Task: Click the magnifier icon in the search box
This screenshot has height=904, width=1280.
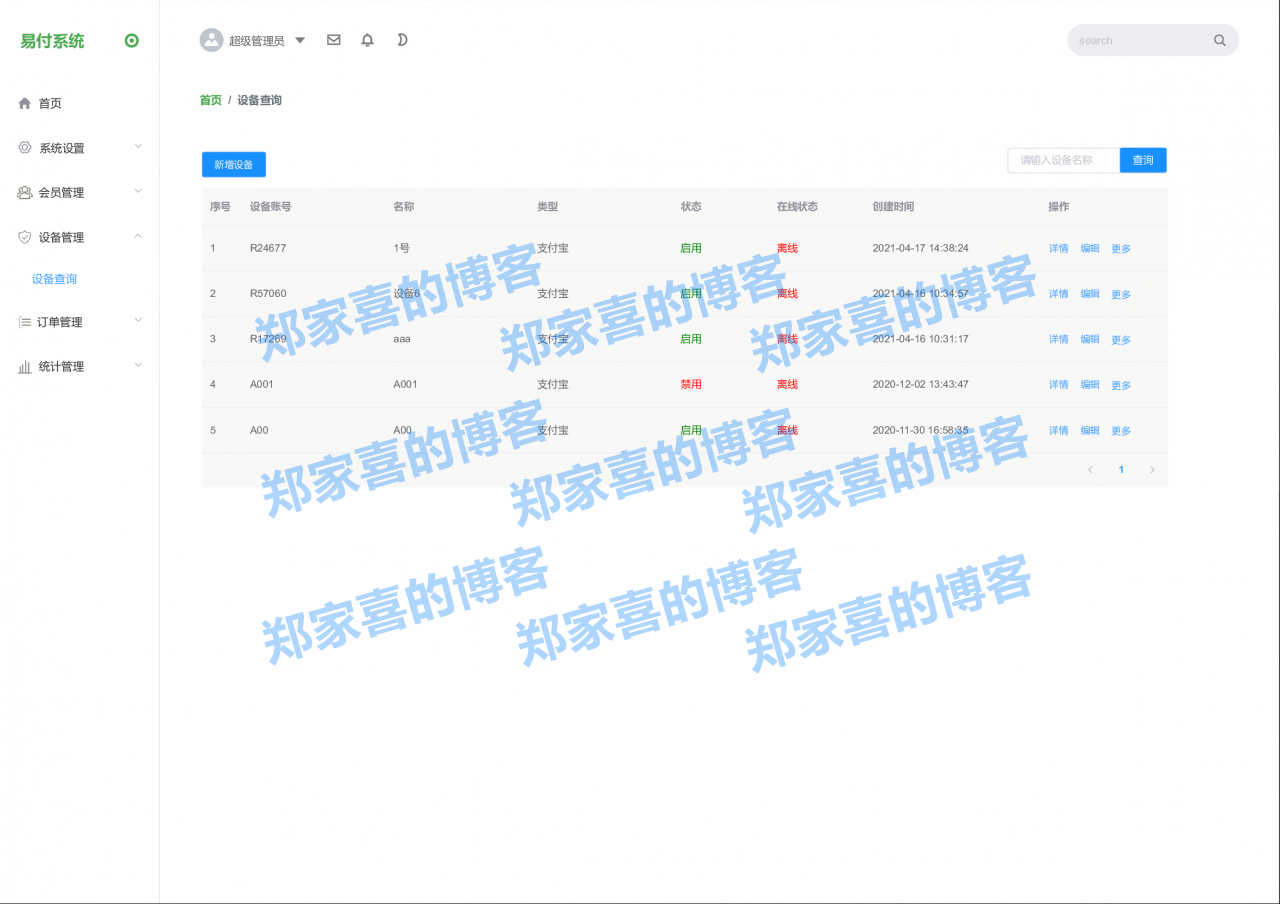Action: 1219,40
